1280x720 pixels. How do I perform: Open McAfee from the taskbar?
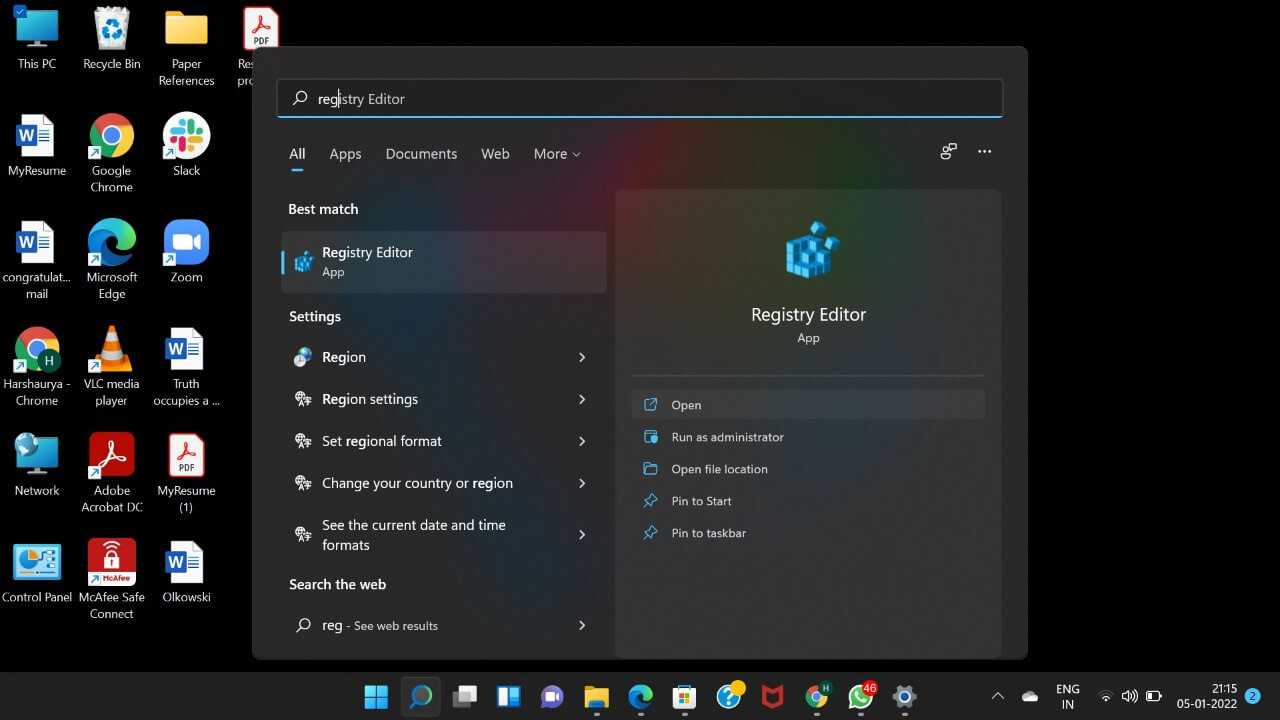772,696
